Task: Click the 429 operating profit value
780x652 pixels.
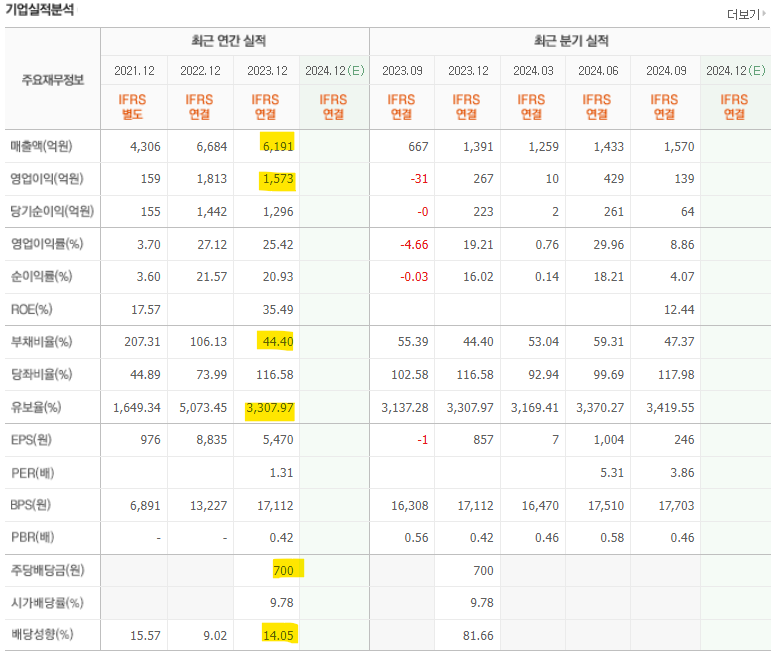Action: tap(613, 179)
